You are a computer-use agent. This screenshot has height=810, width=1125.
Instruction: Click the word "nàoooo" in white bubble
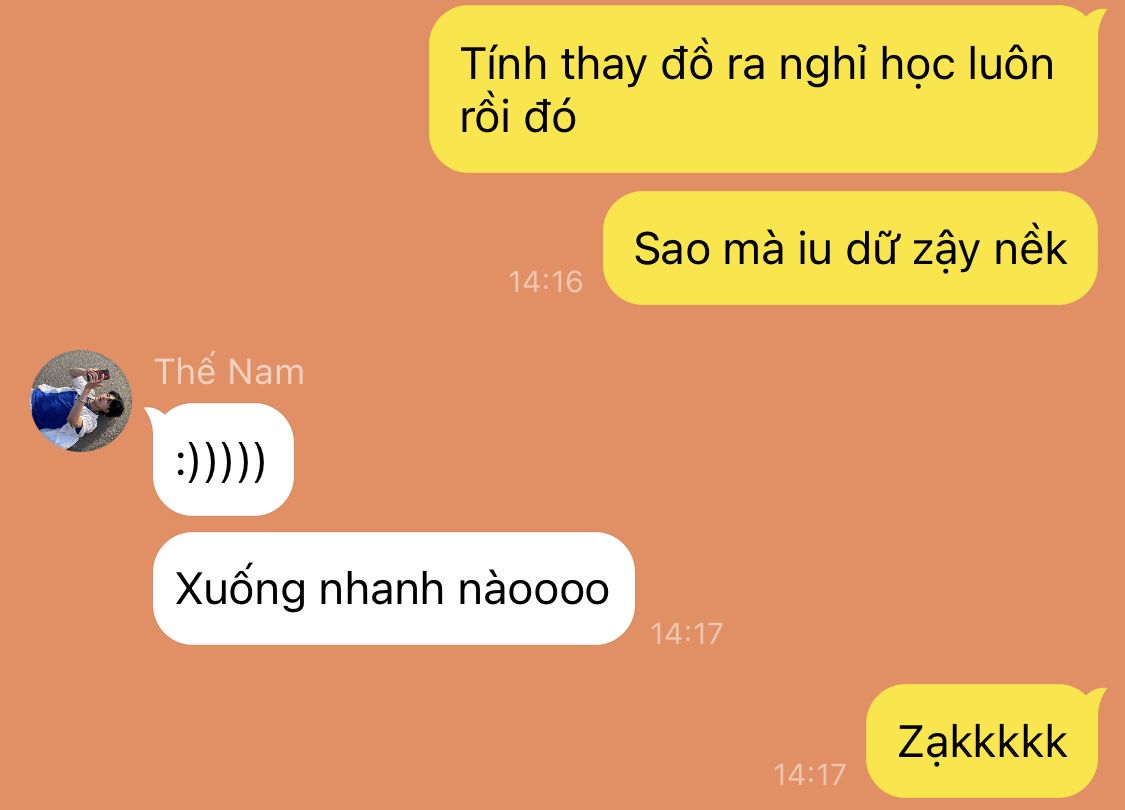point(534,589)
